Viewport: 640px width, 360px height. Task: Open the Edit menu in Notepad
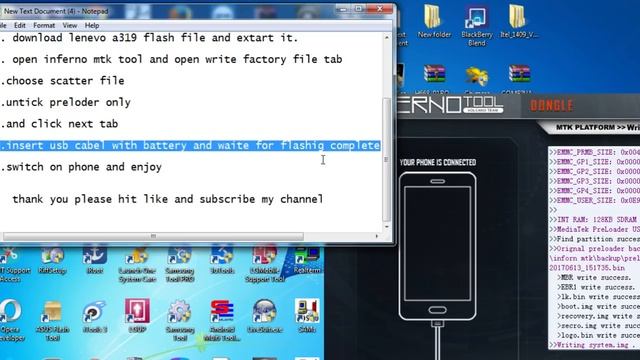(20, 25)
